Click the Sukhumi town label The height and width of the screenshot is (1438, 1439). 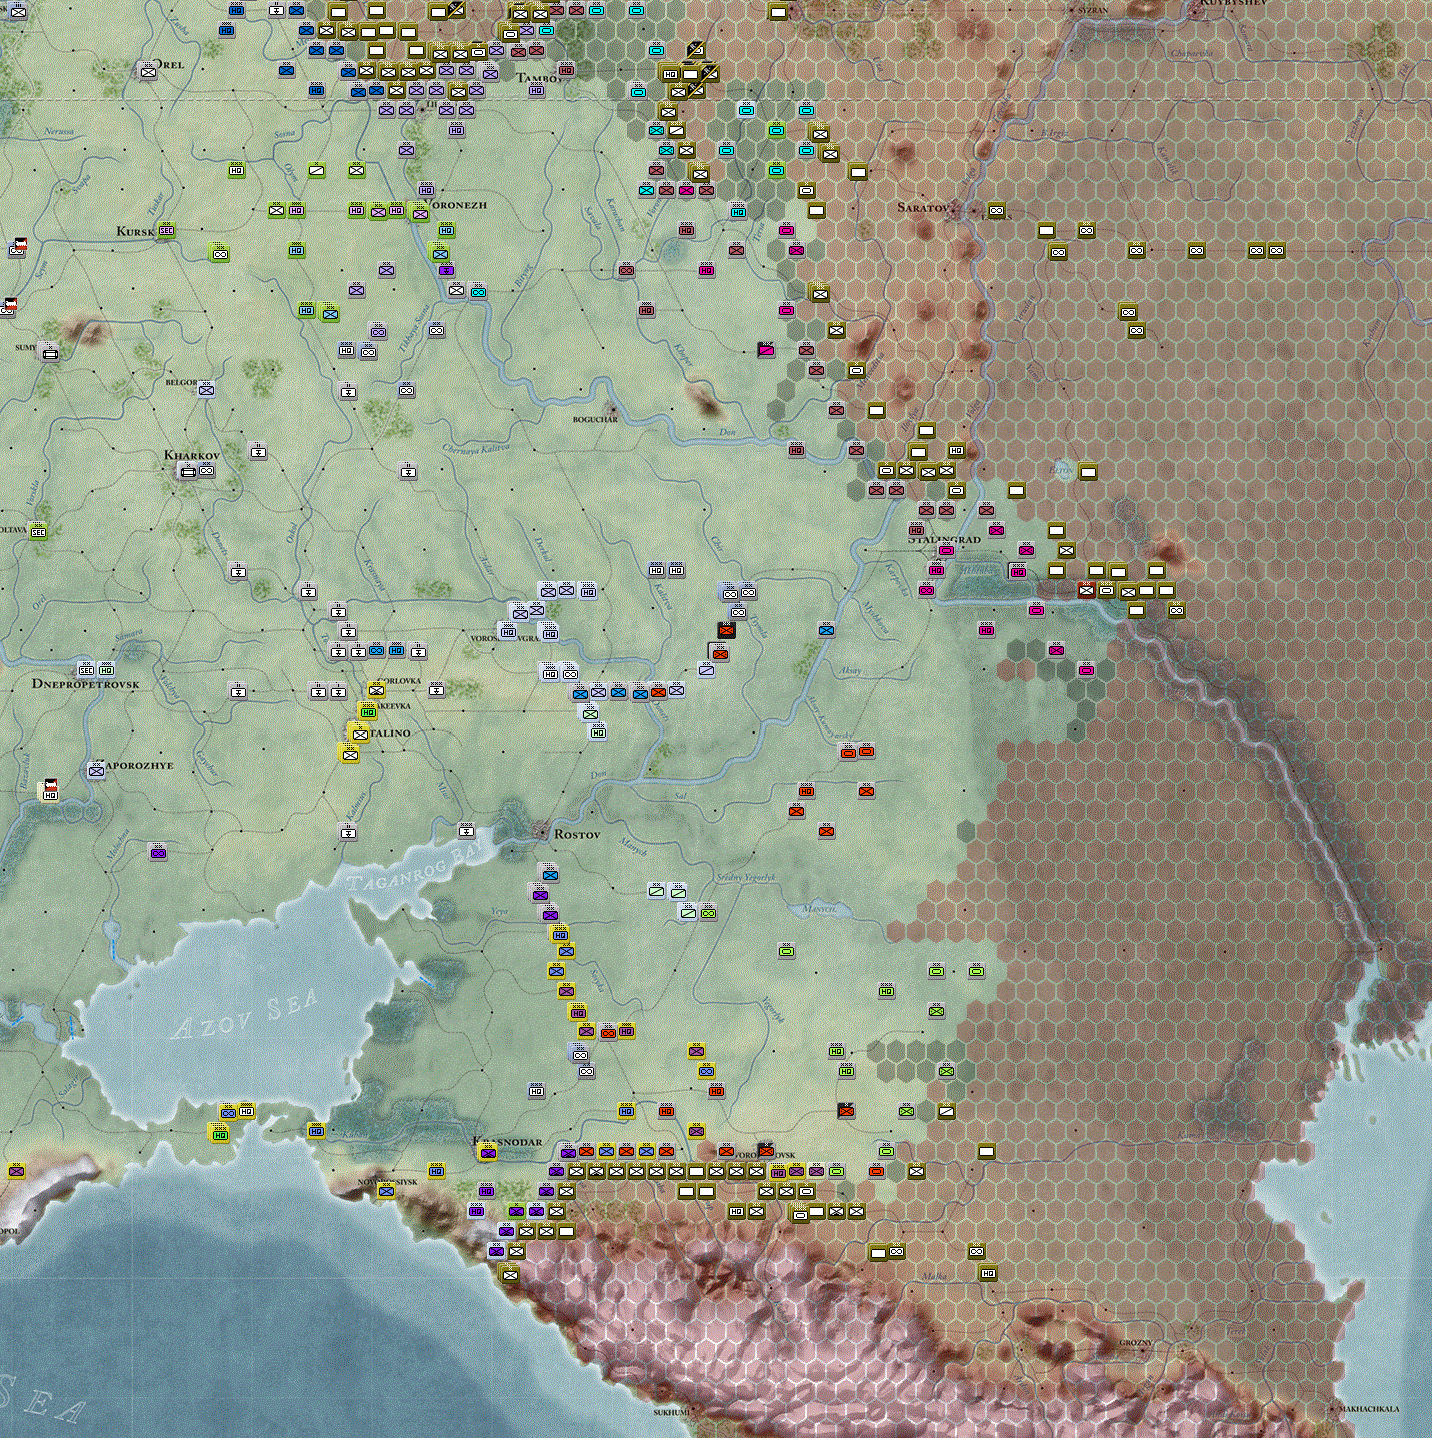(672, 1412)
